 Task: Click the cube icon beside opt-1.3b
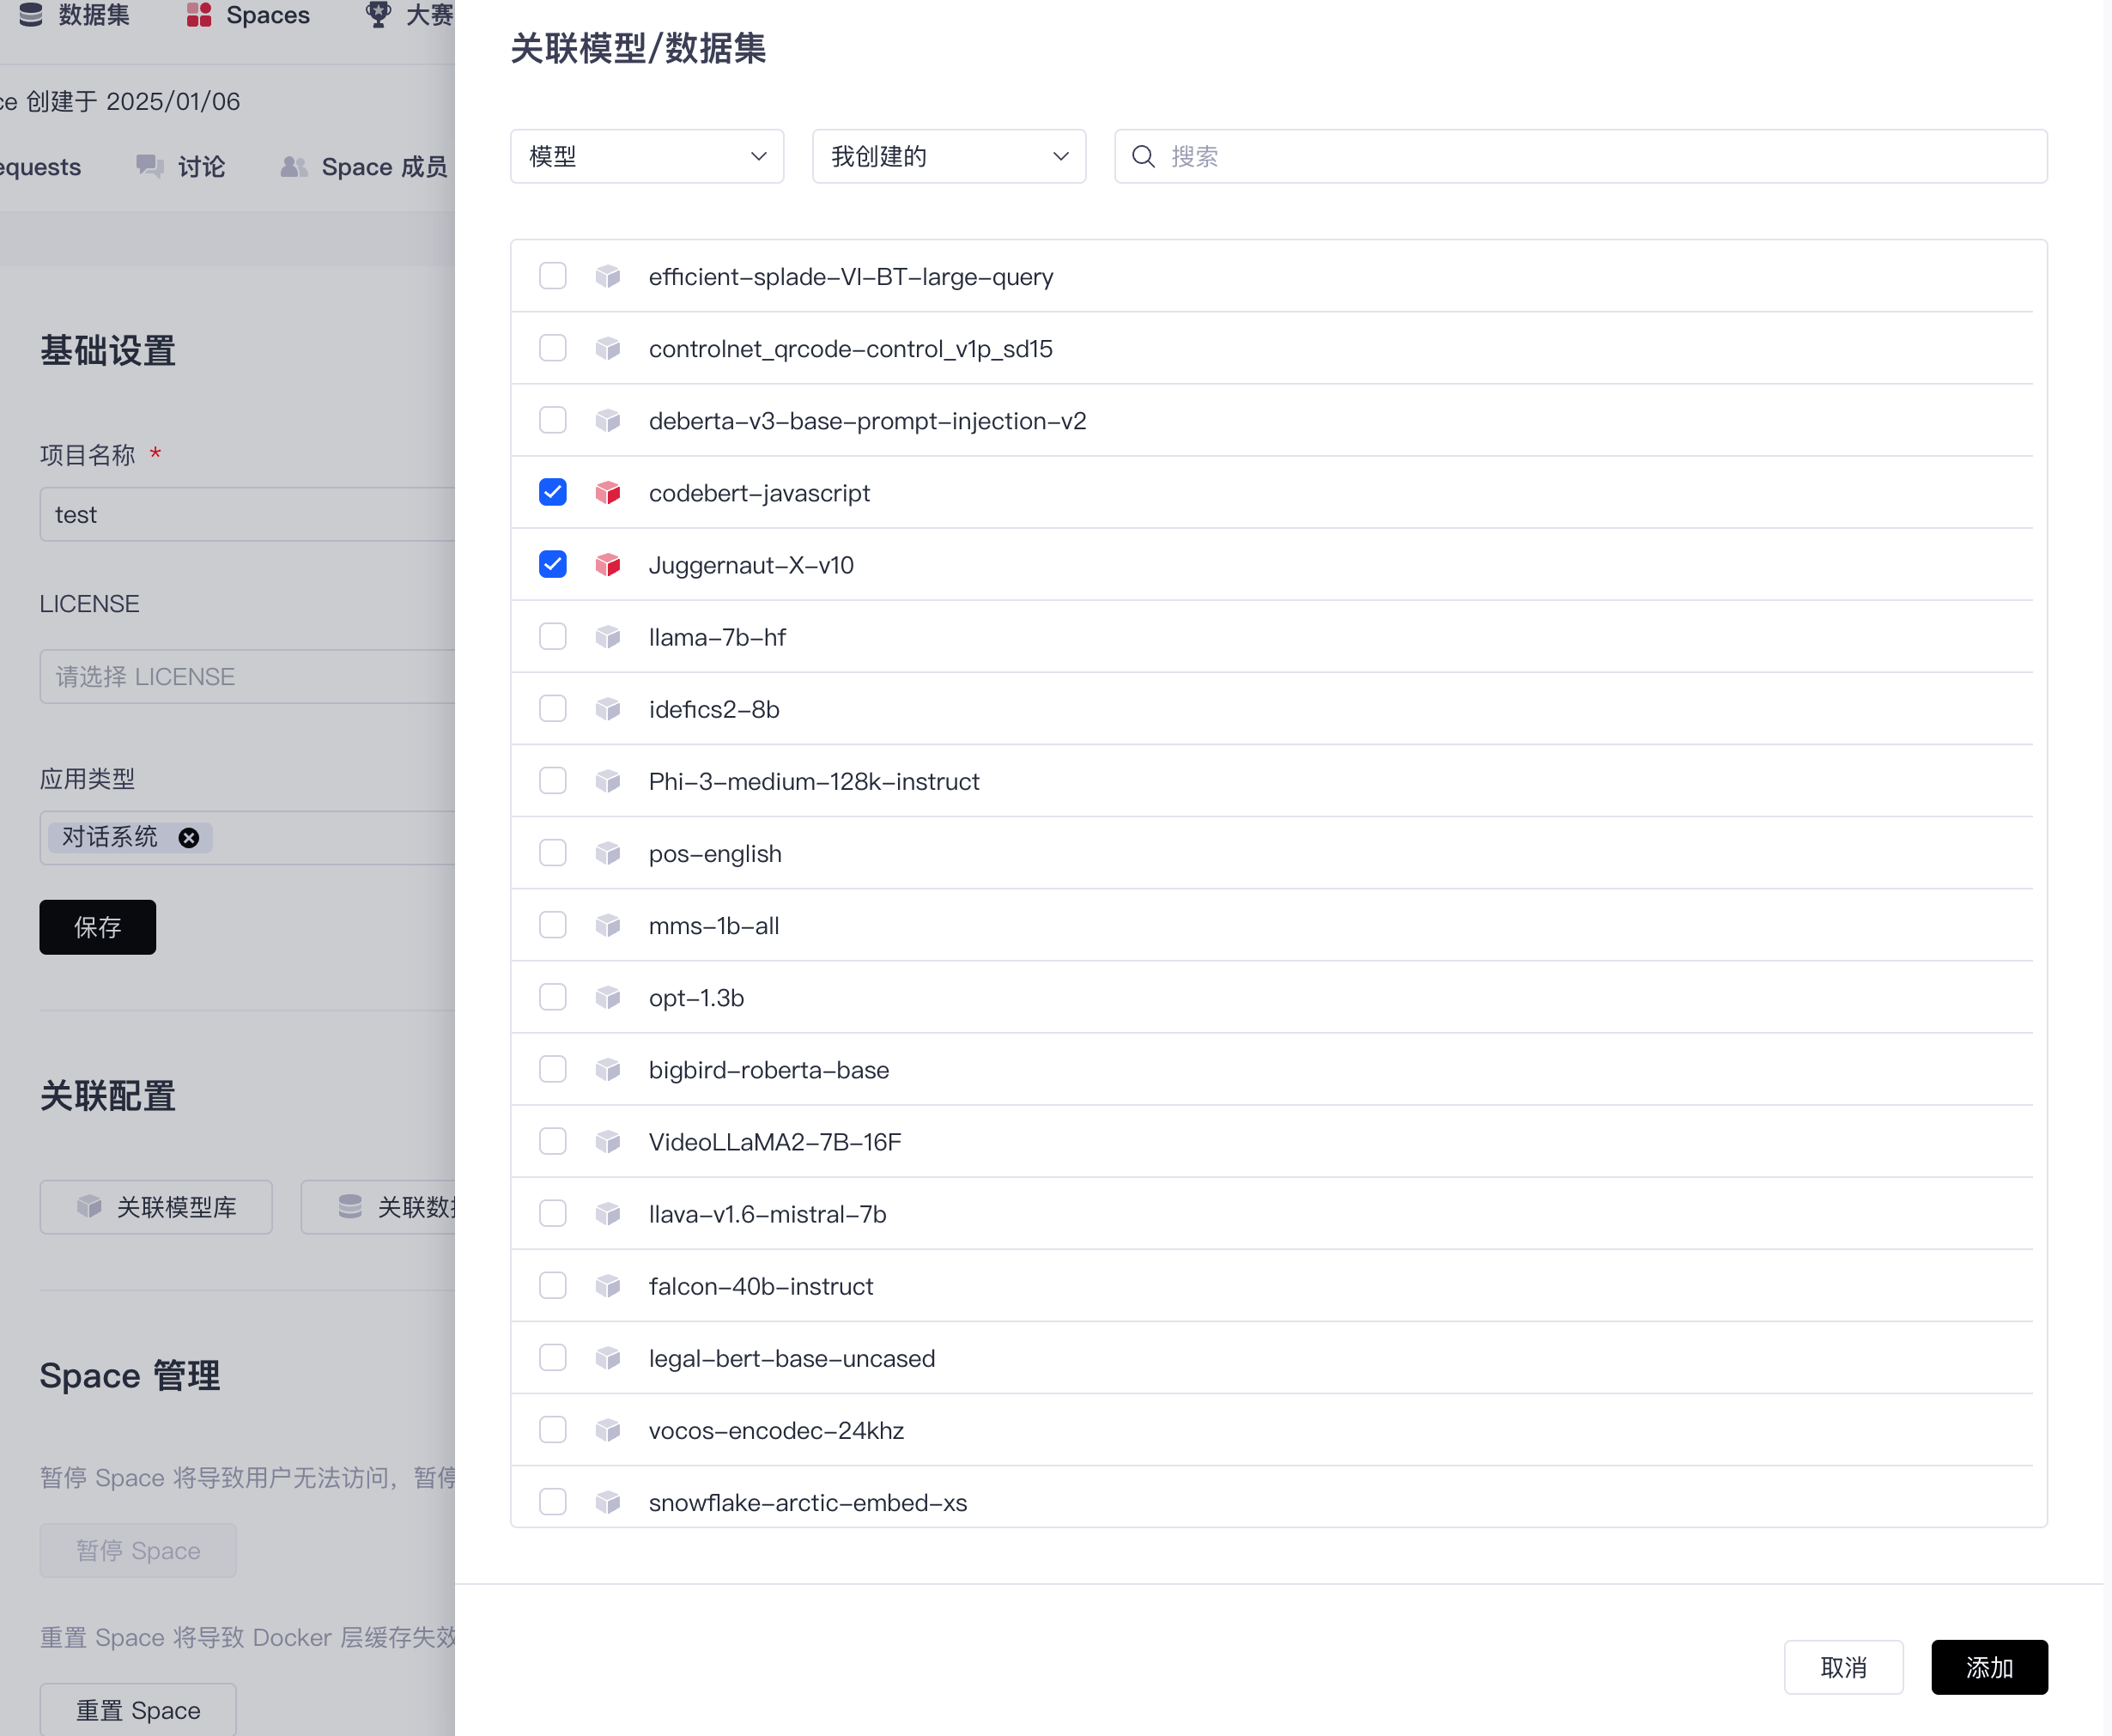coord(608,998)
